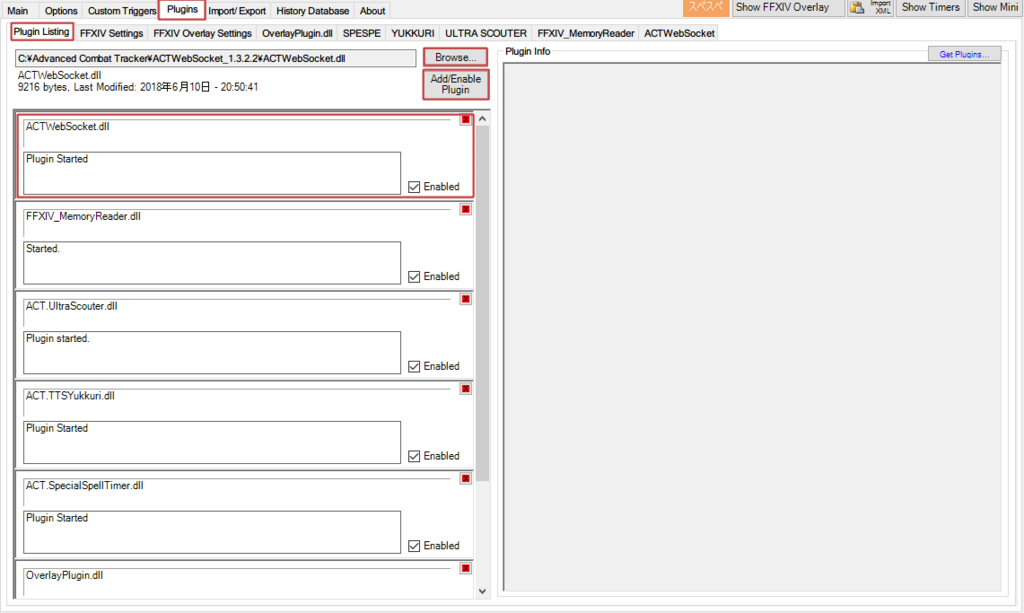Click ACT.TTSYukkuri.dll Plugin Started status box

pyautogui.click(x=212, y=443)
